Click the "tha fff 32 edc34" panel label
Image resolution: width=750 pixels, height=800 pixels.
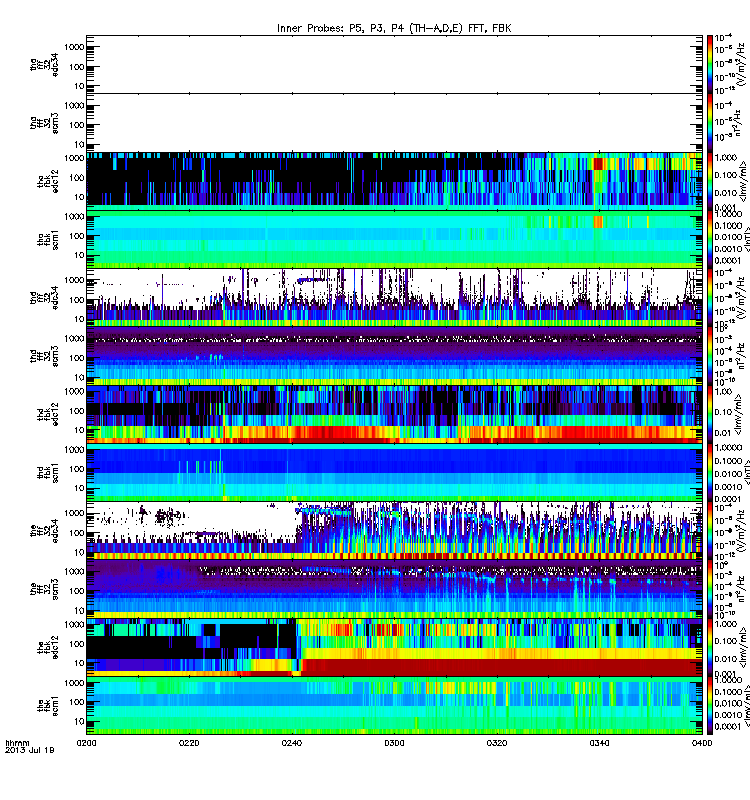click(x=44, y=64)
